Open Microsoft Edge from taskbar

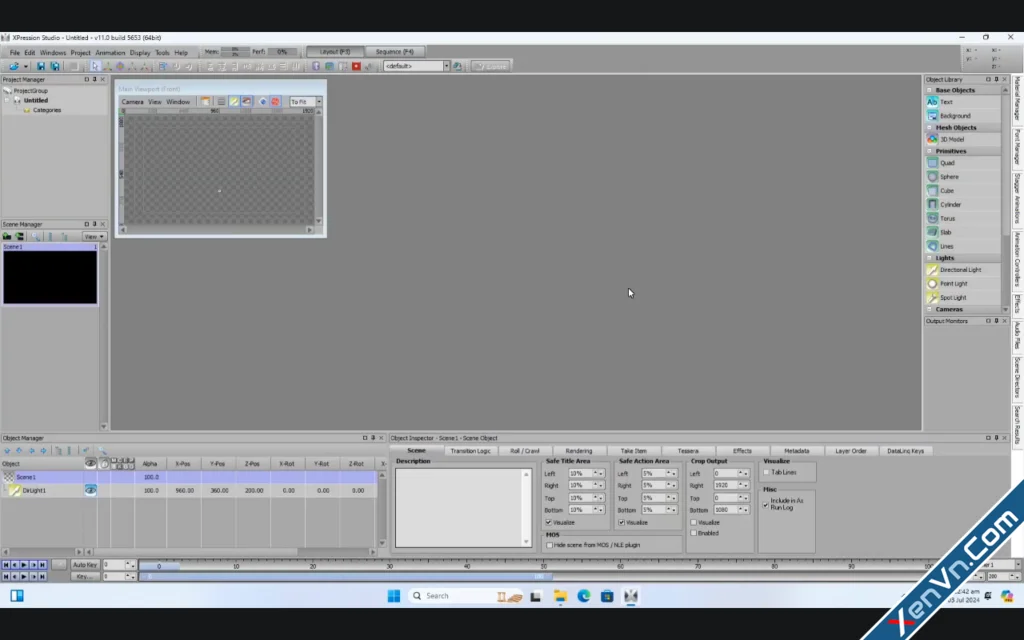coord(584,596)
